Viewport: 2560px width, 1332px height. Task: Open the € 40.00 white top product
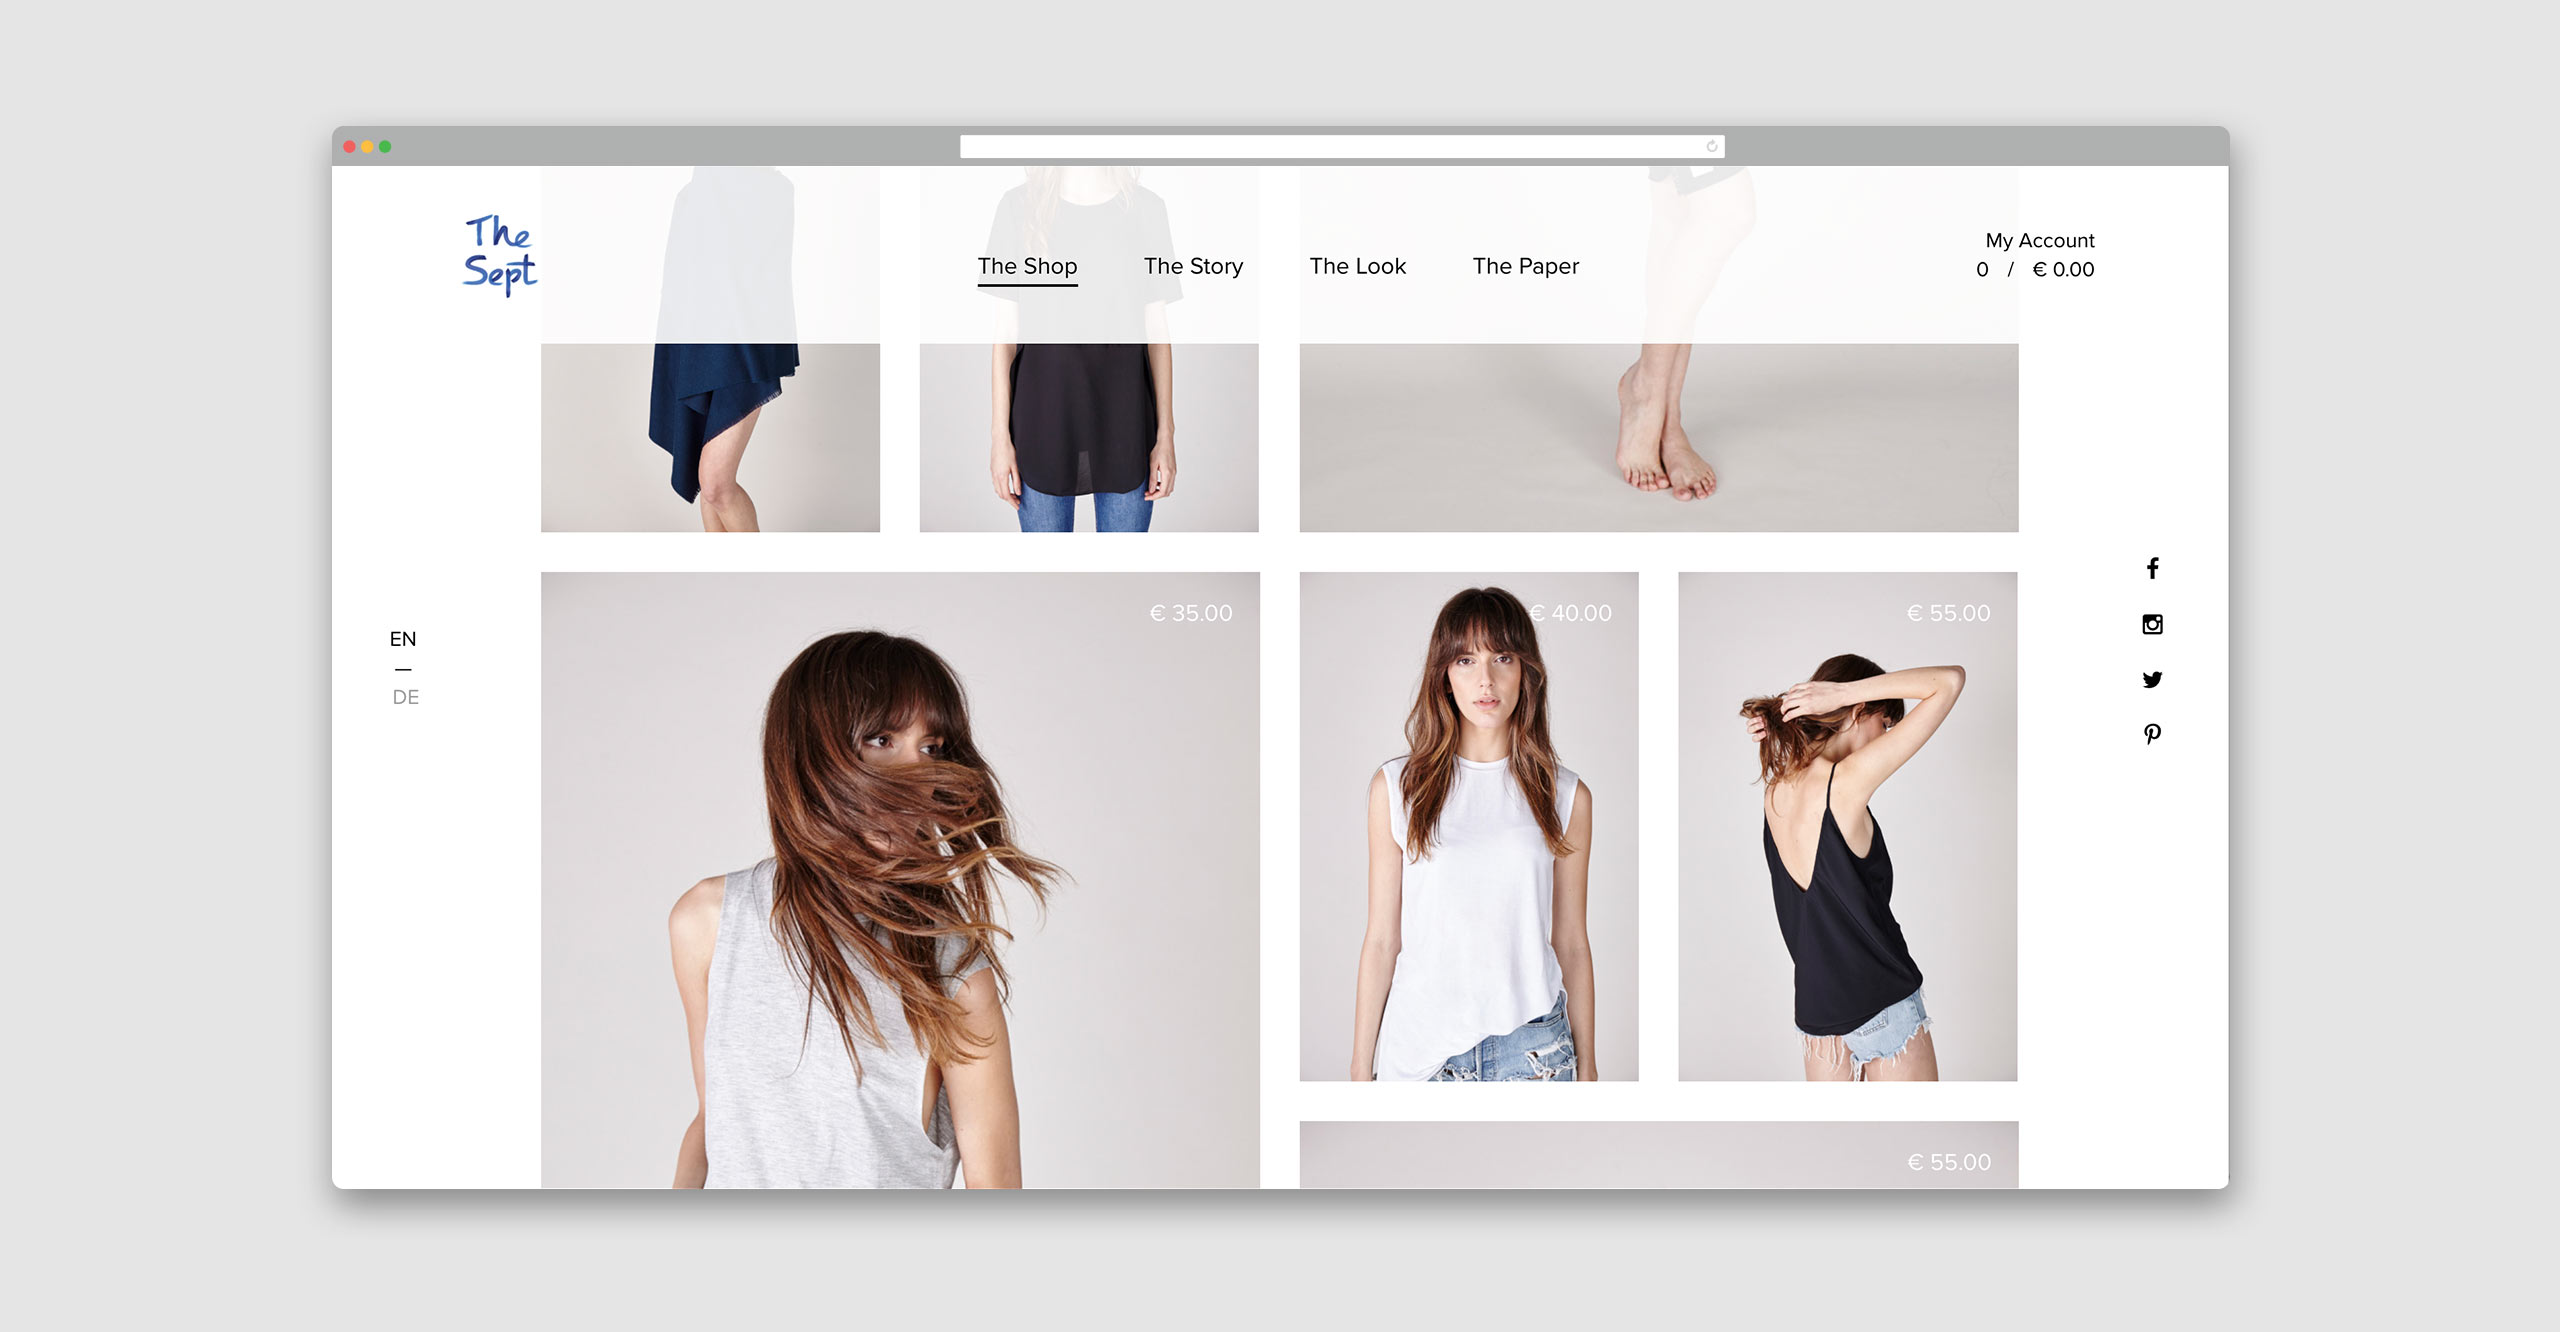tap(1468, 826)
